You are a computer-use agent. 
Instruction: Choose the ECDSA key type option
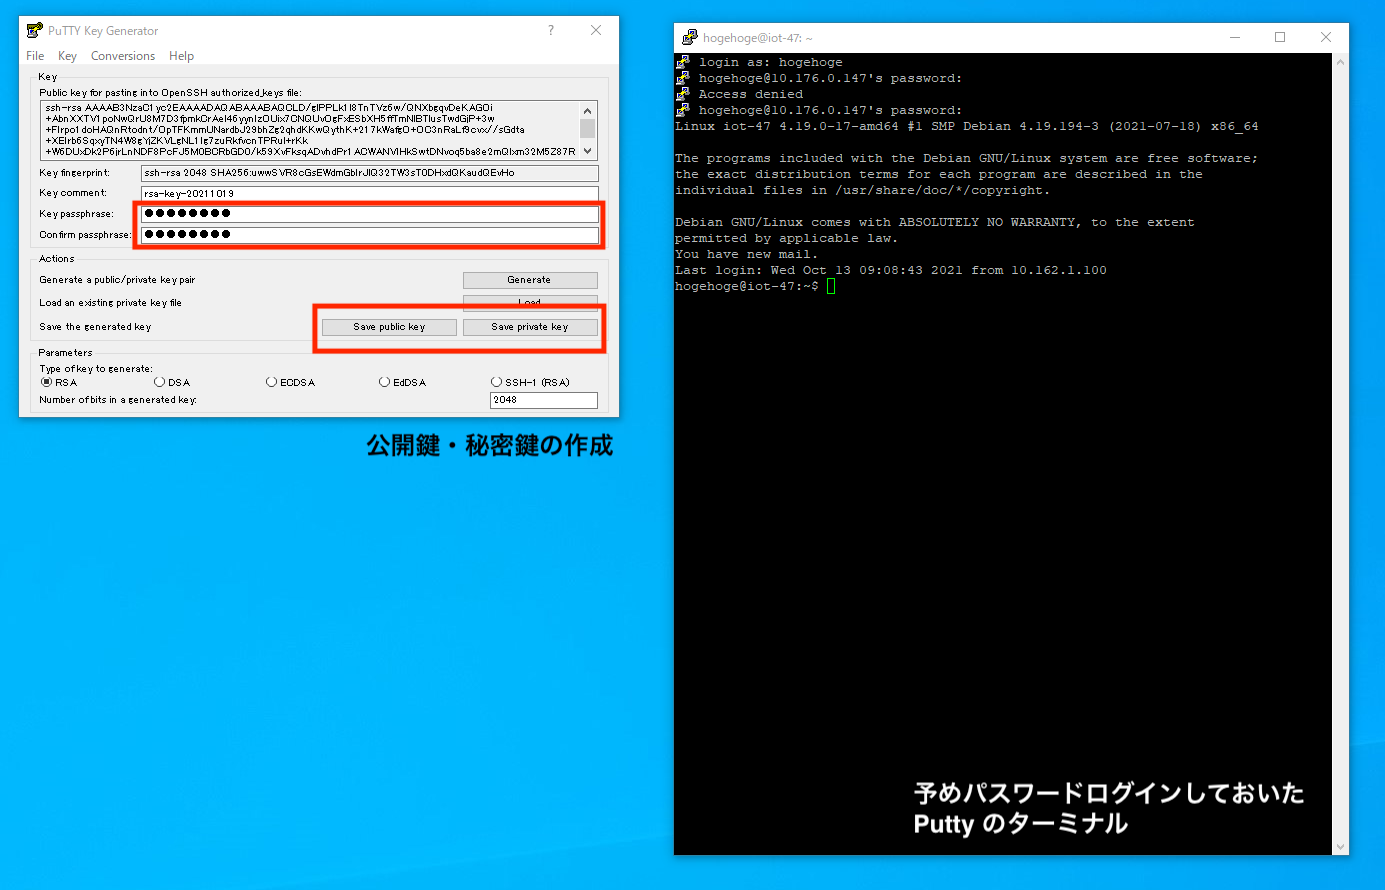[x=272, y=382]
